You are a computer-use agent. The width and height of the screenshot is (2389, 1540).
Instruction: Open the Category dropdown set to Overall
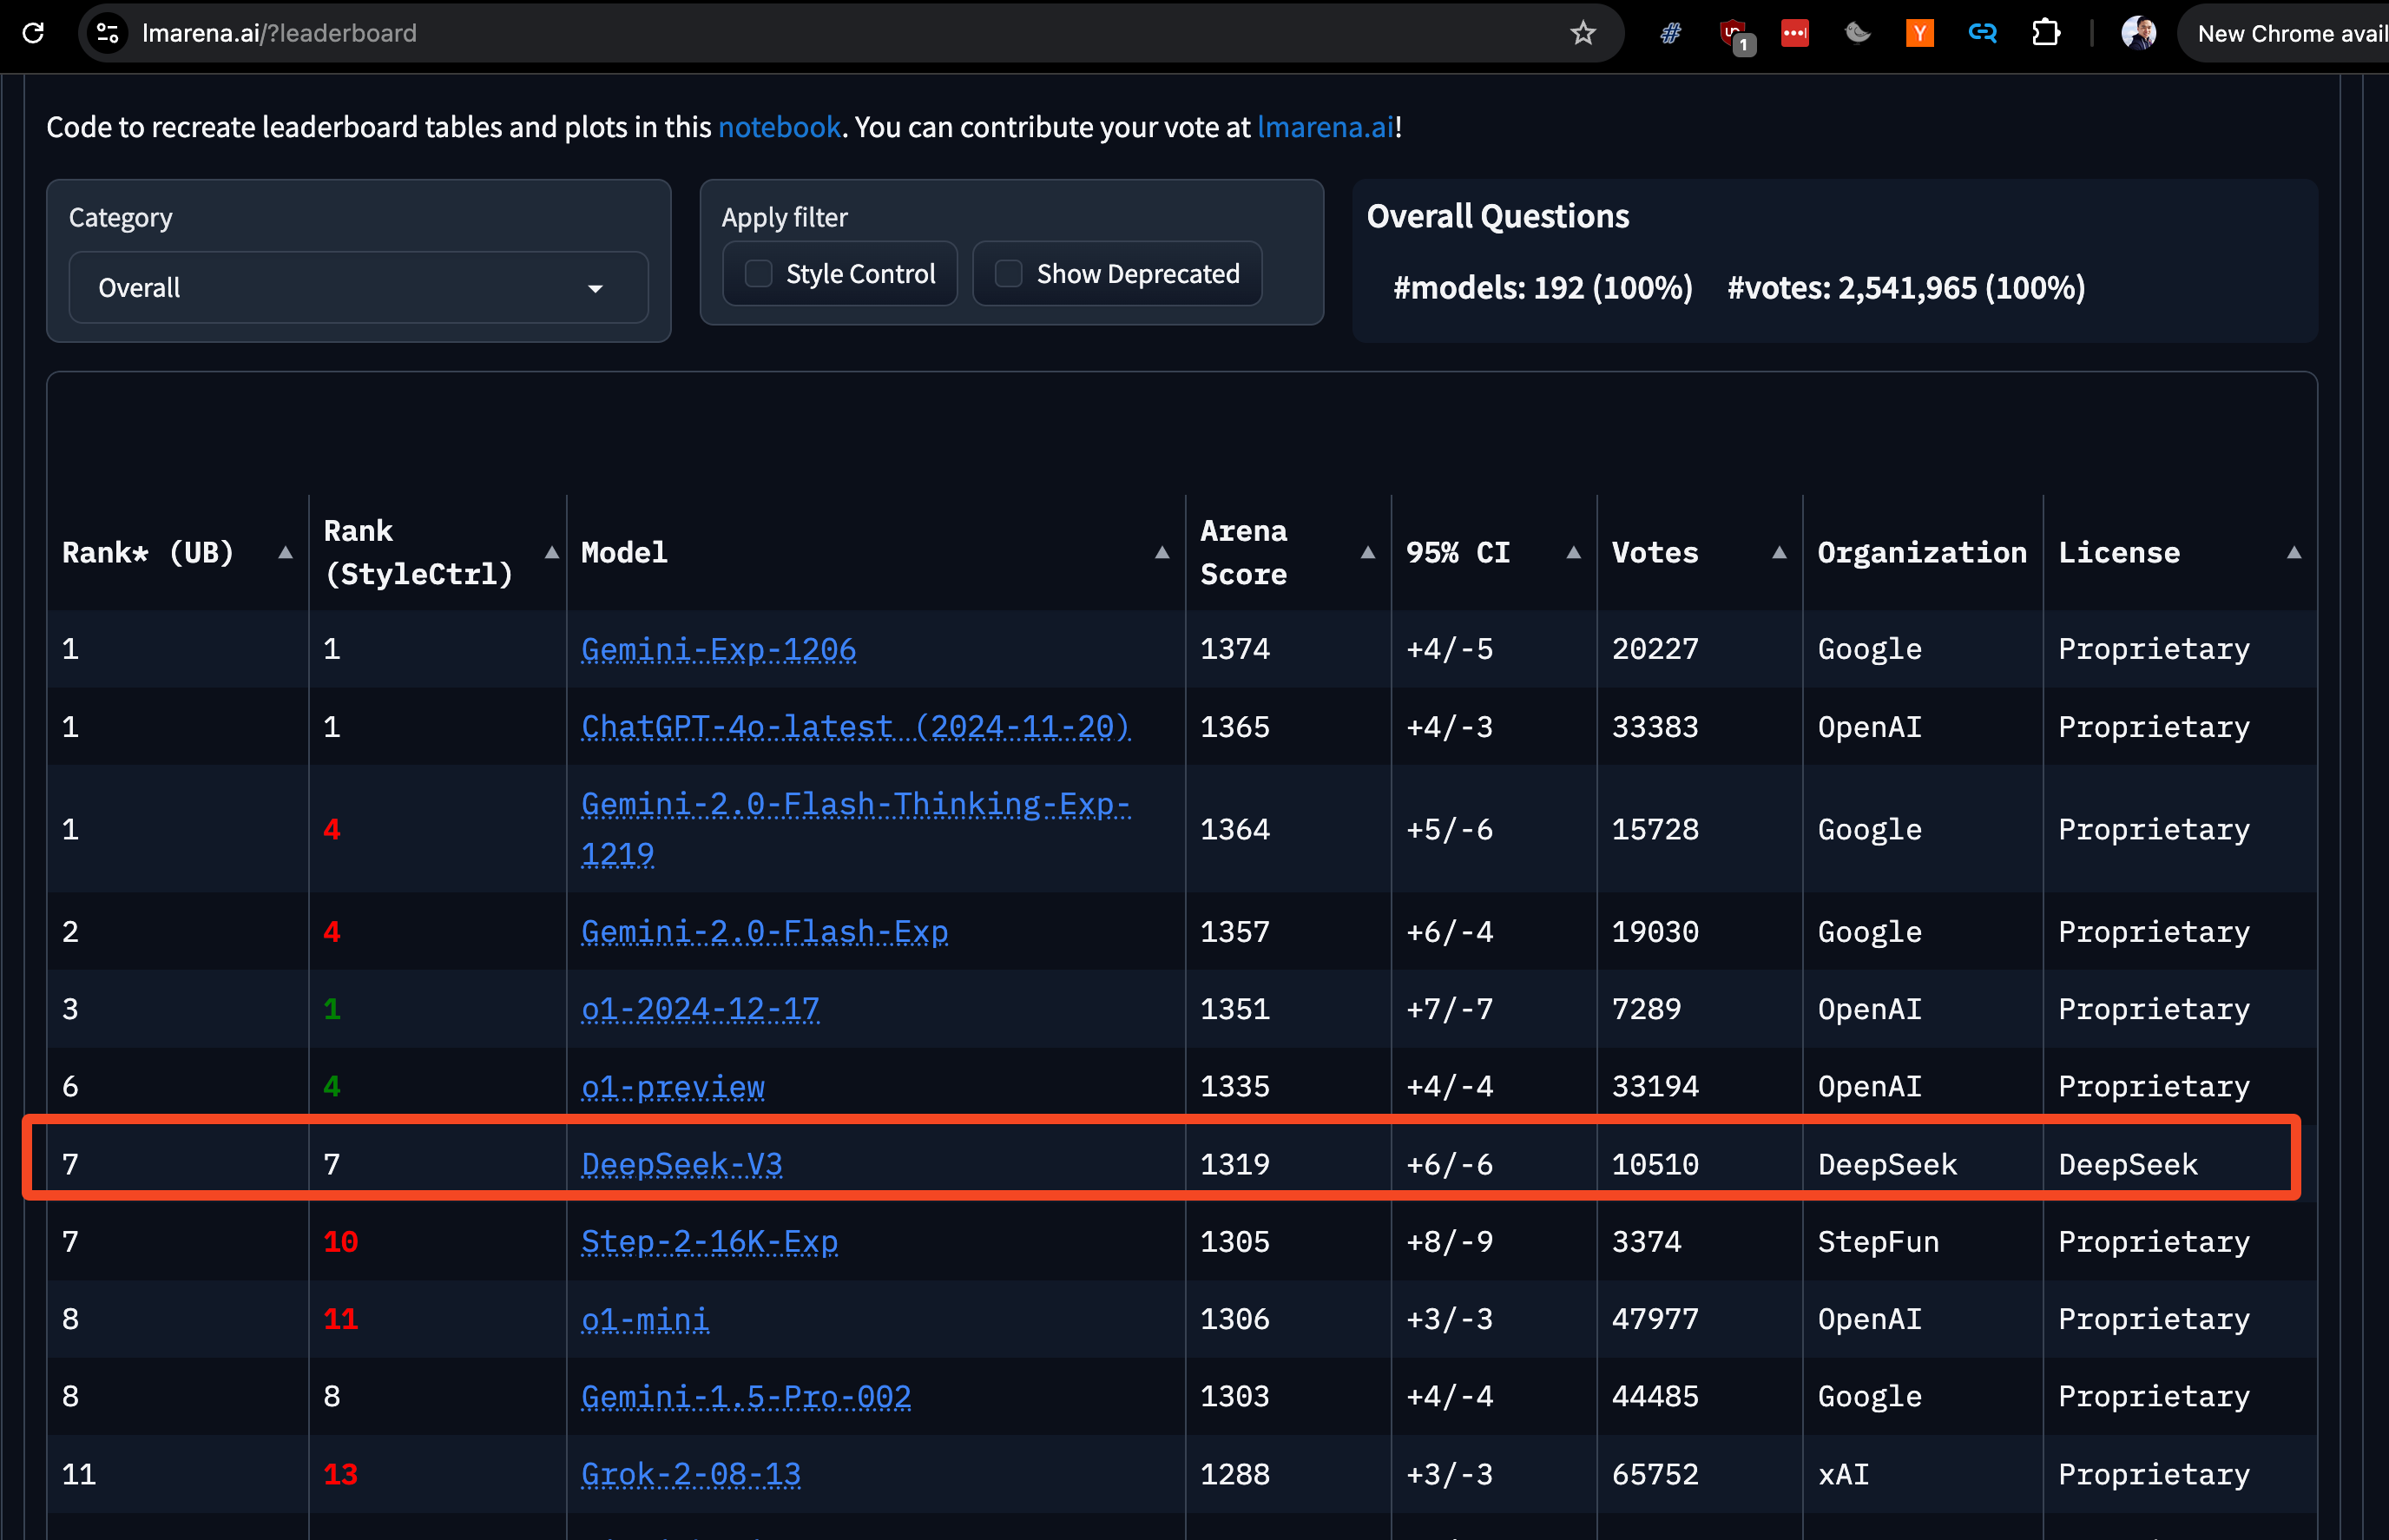tap(358, 288)
